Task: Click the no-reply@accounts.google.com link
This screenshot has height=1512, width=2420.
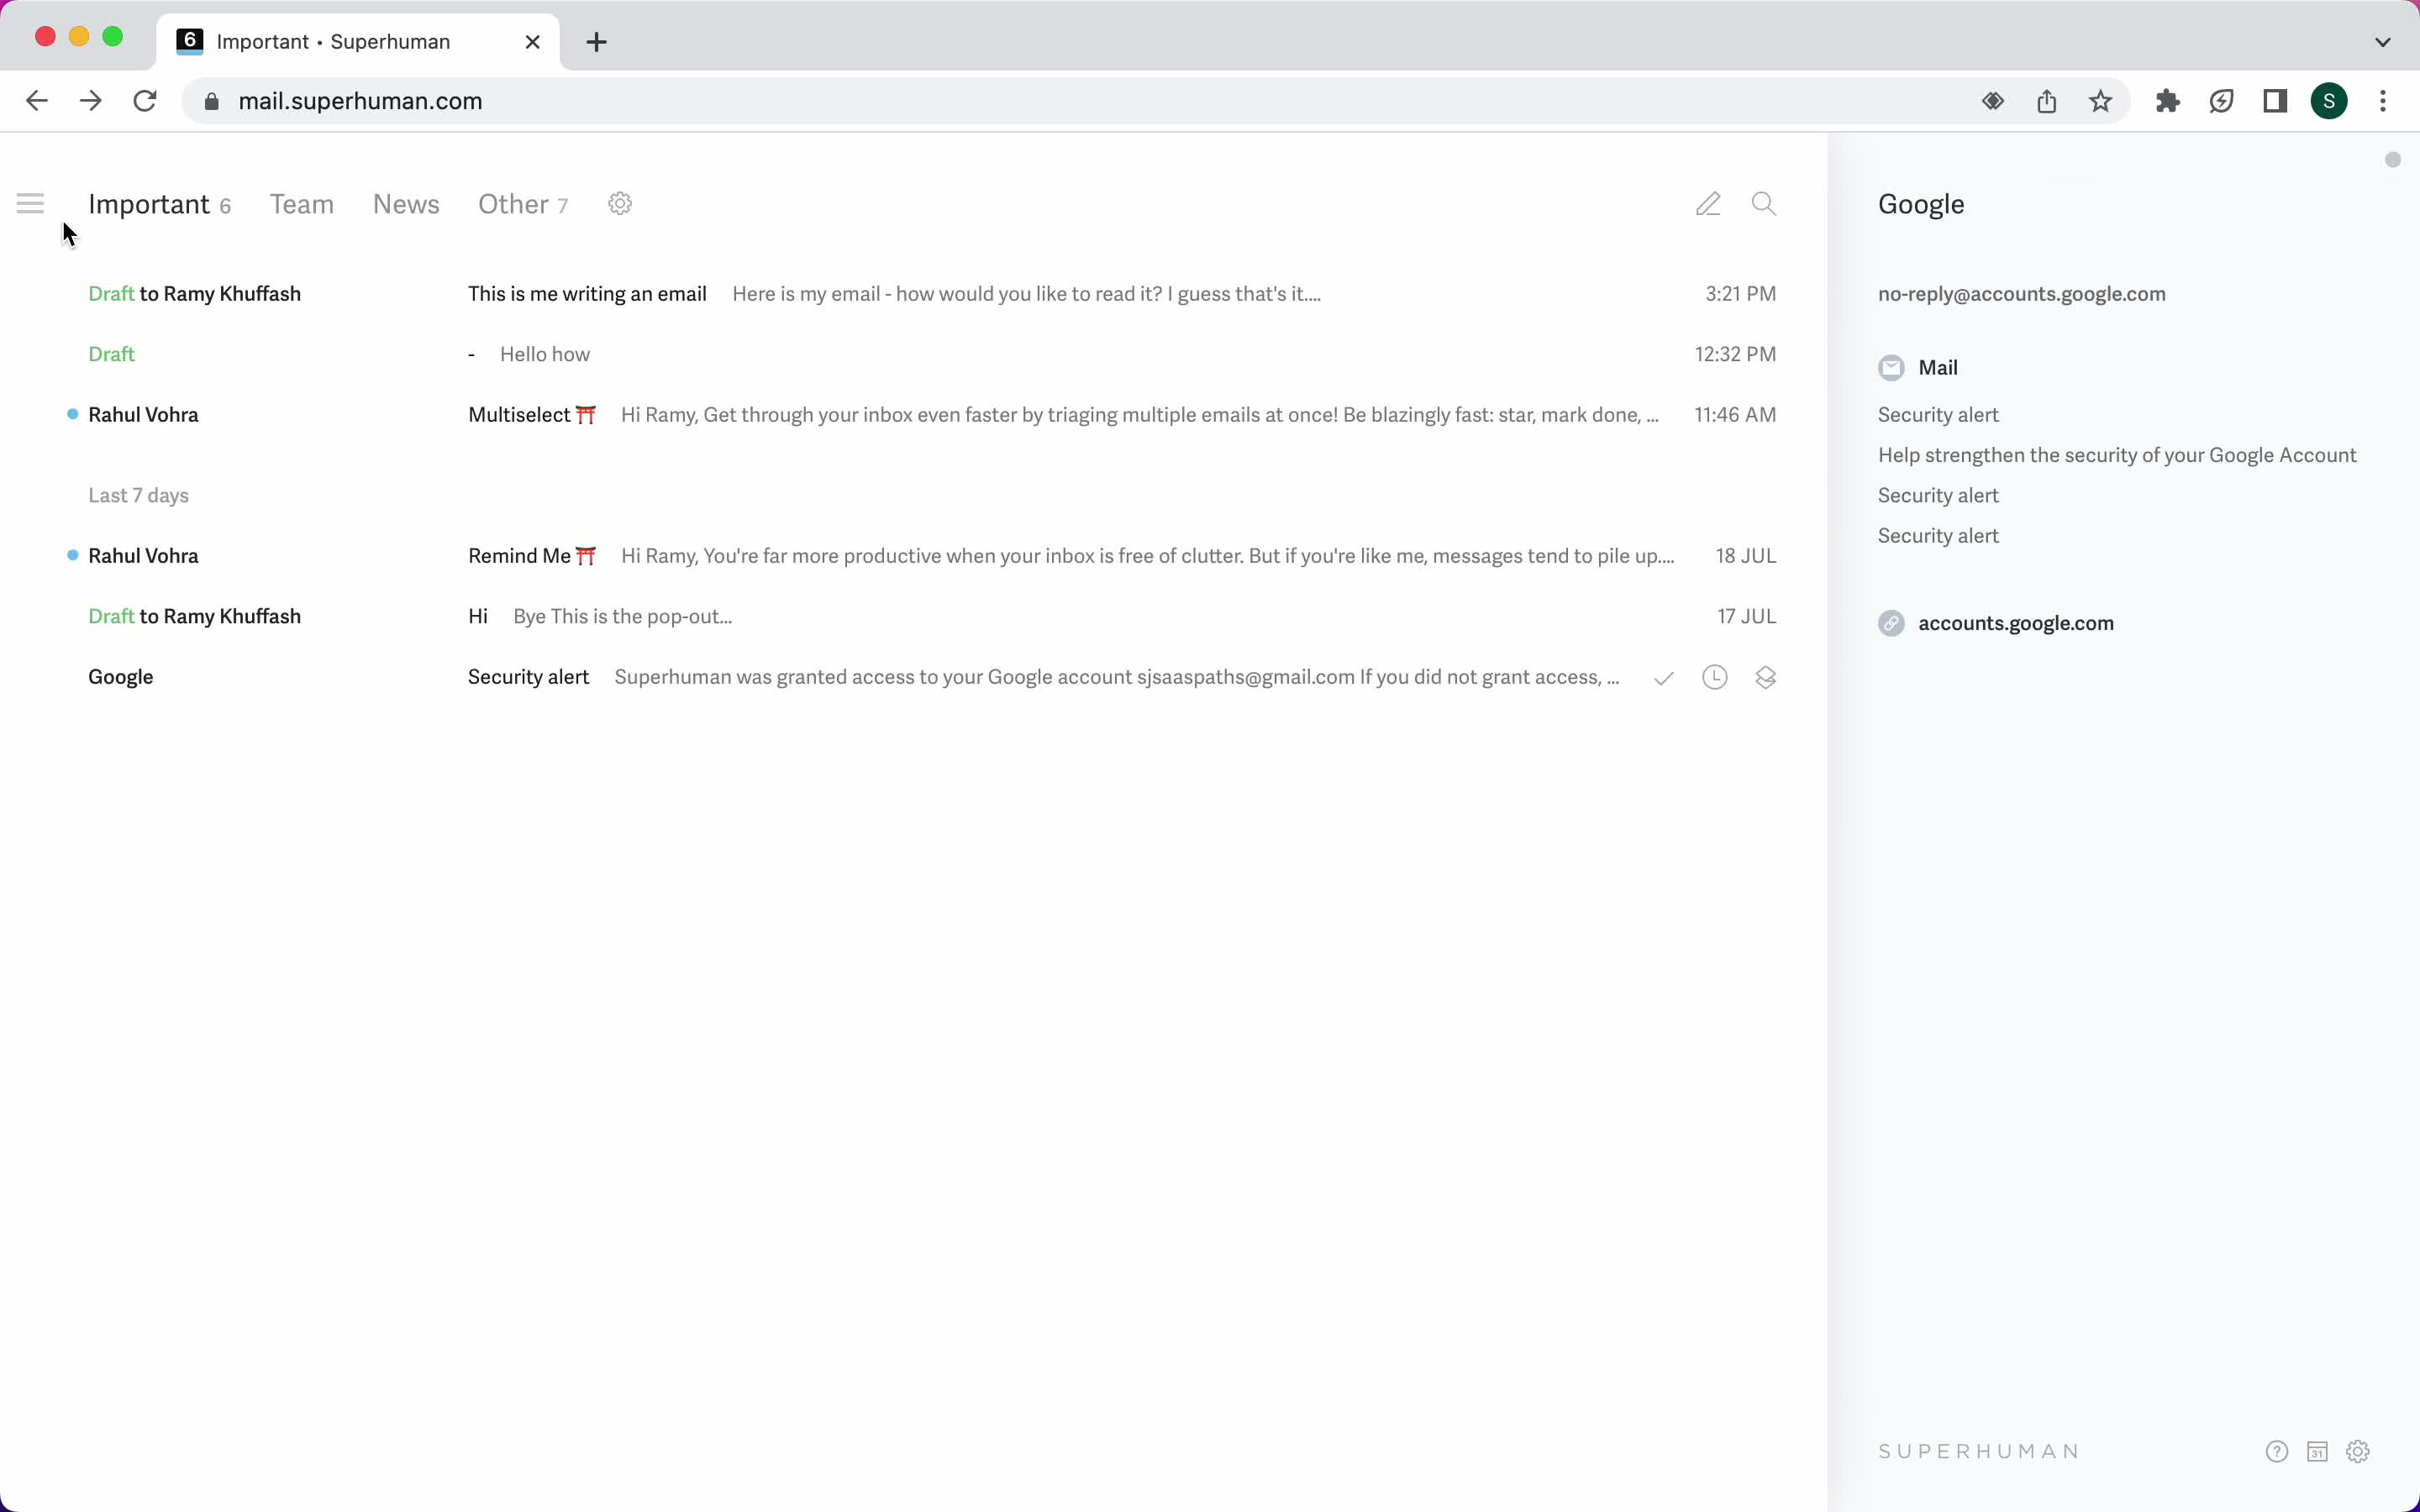Action: (2023, 292)
